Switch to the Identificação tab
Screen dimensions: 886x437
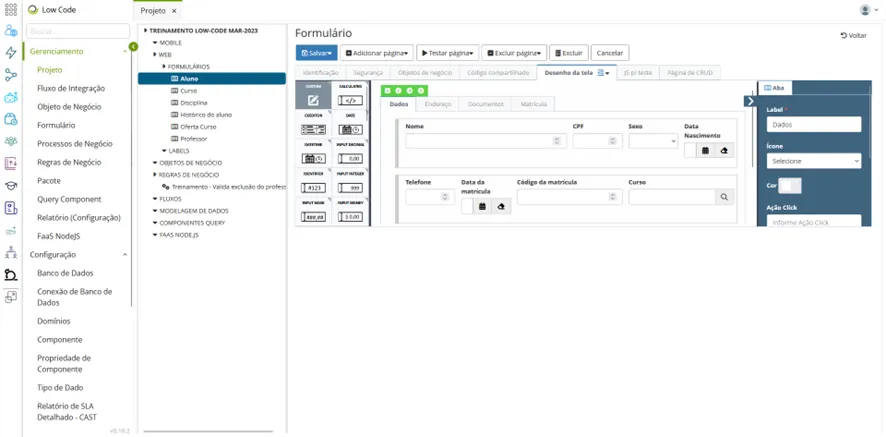(320, 73)
